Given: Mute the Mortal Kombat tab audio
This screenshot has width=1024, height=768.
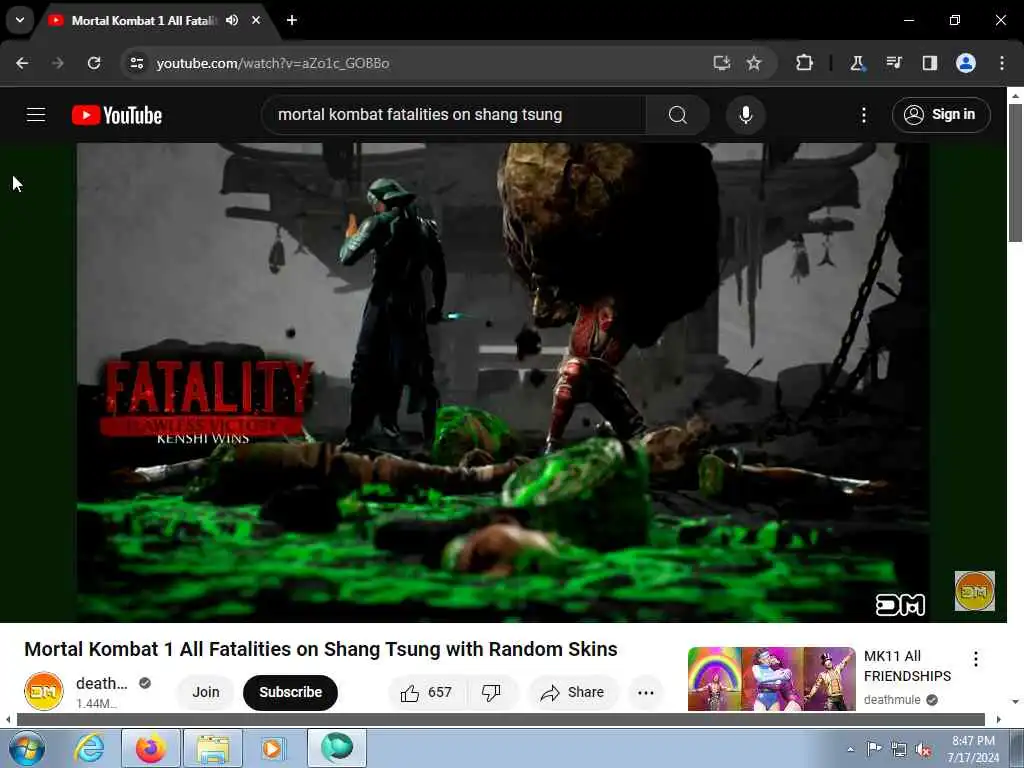Looking at the screenshot, I should click(232, 20).
